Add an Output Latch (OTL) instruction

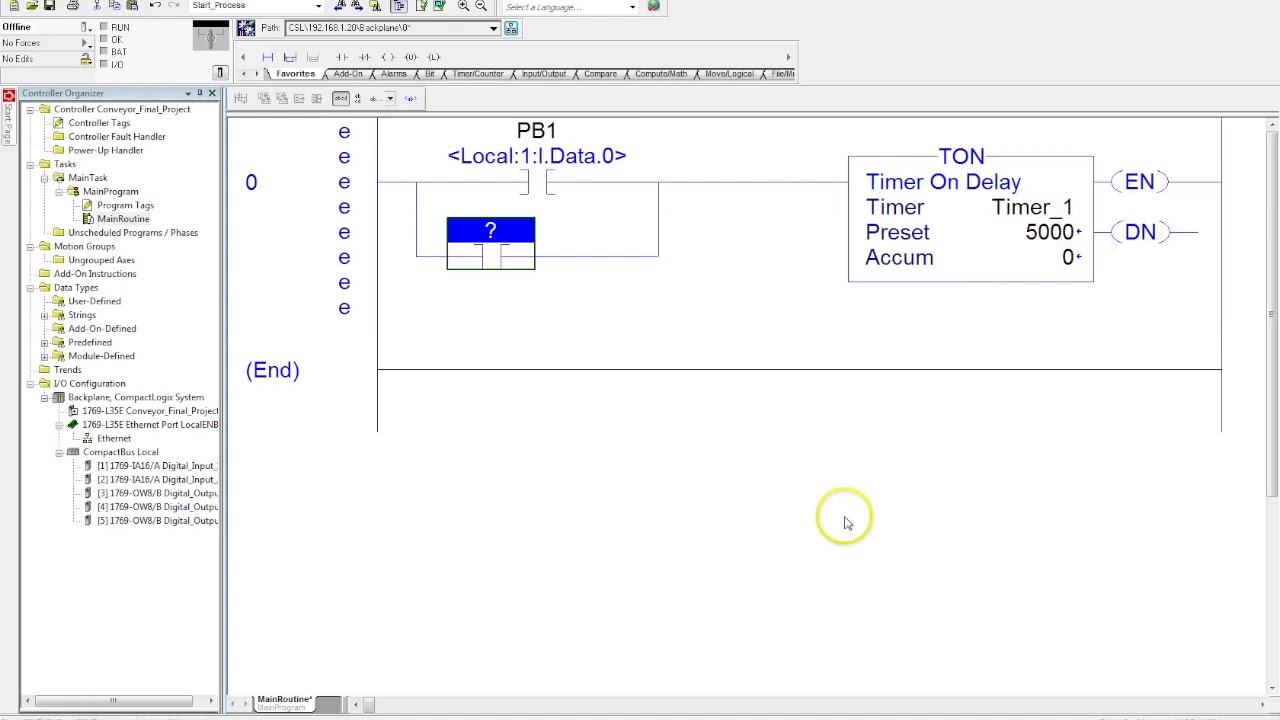click(434, 57)
